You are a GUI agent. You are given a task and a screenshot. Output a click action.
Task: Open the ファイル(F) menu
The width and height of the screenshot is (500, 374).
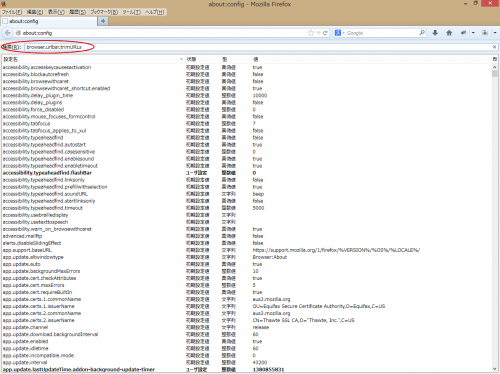point(12,12)
